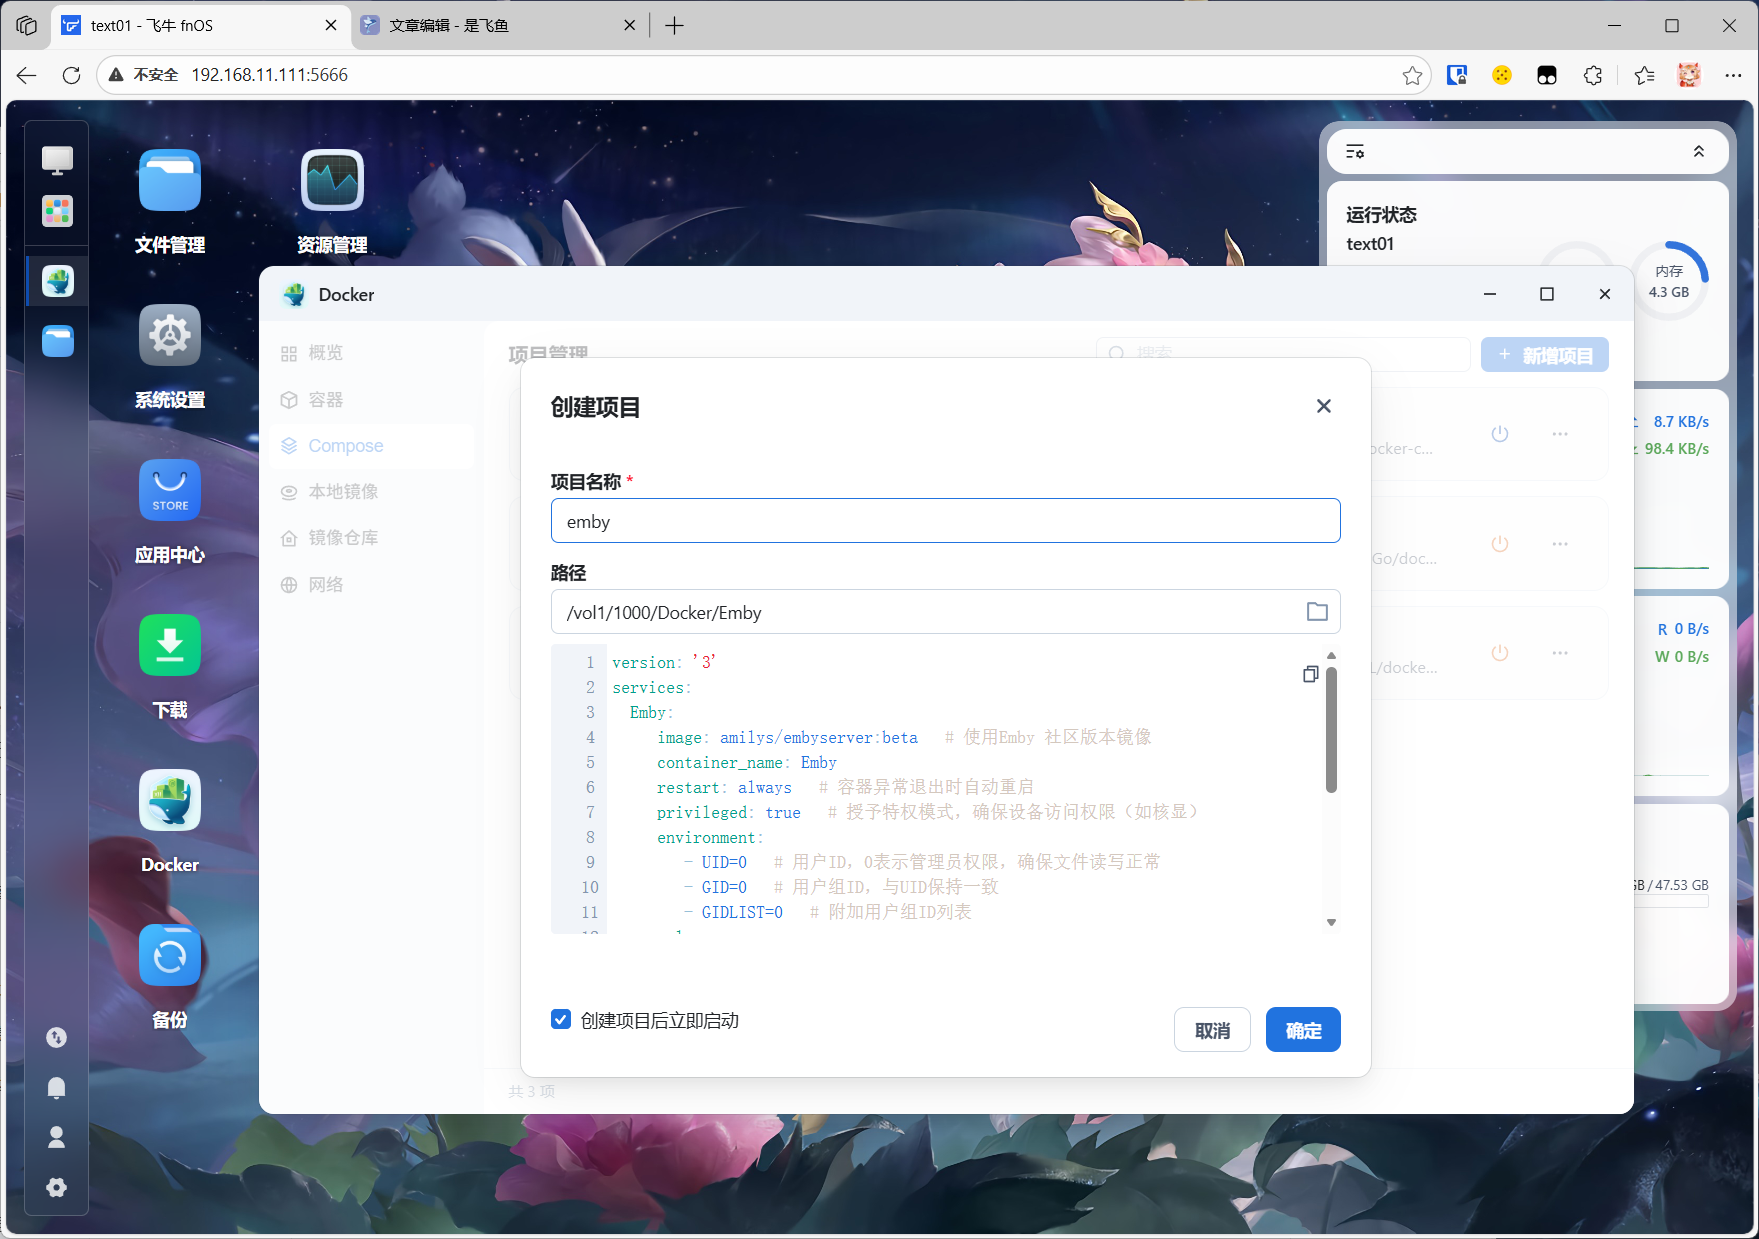Open the 下载 app icon

pyautogui.click(x=170, y=646)
